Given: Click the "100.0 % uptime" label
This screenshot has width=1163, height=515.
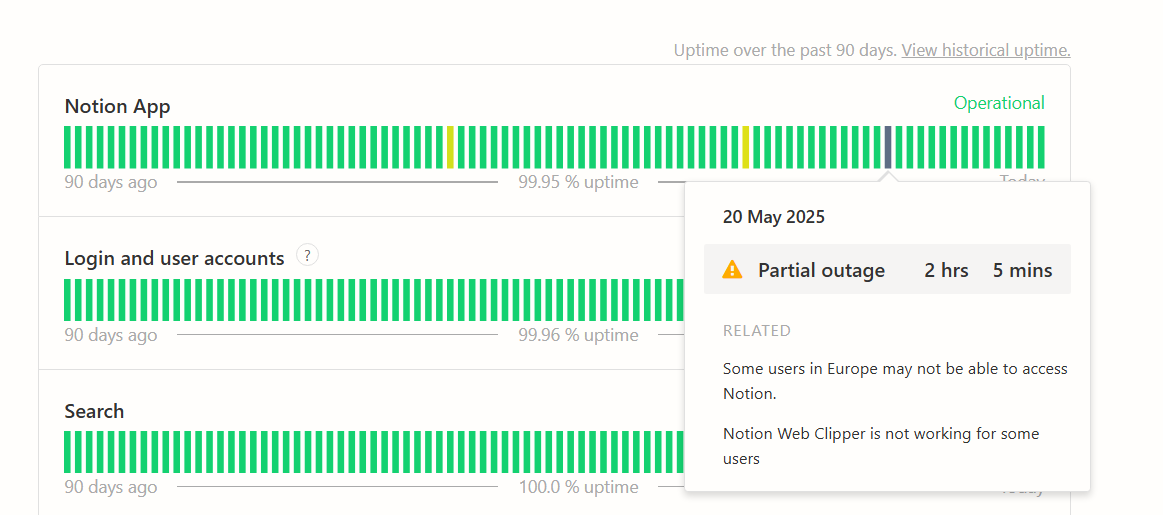Looking at the screenshot, I should 578,487.
